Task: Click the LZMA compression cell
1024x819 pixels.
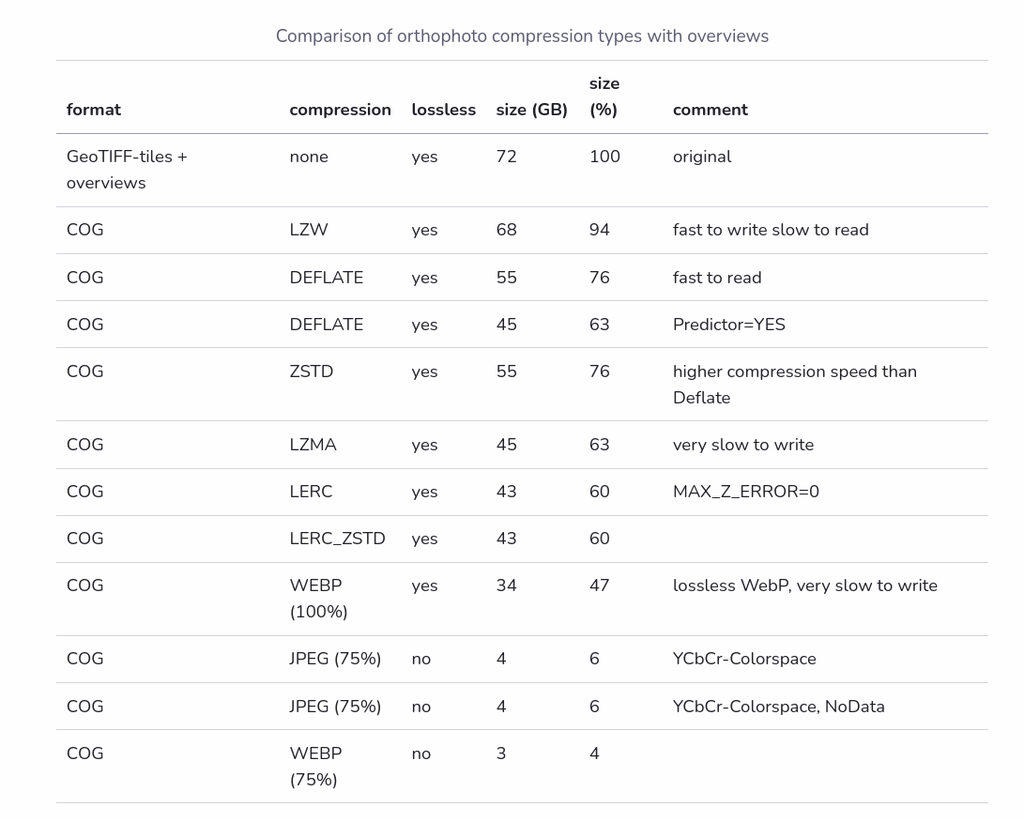Action: (313, 445)
